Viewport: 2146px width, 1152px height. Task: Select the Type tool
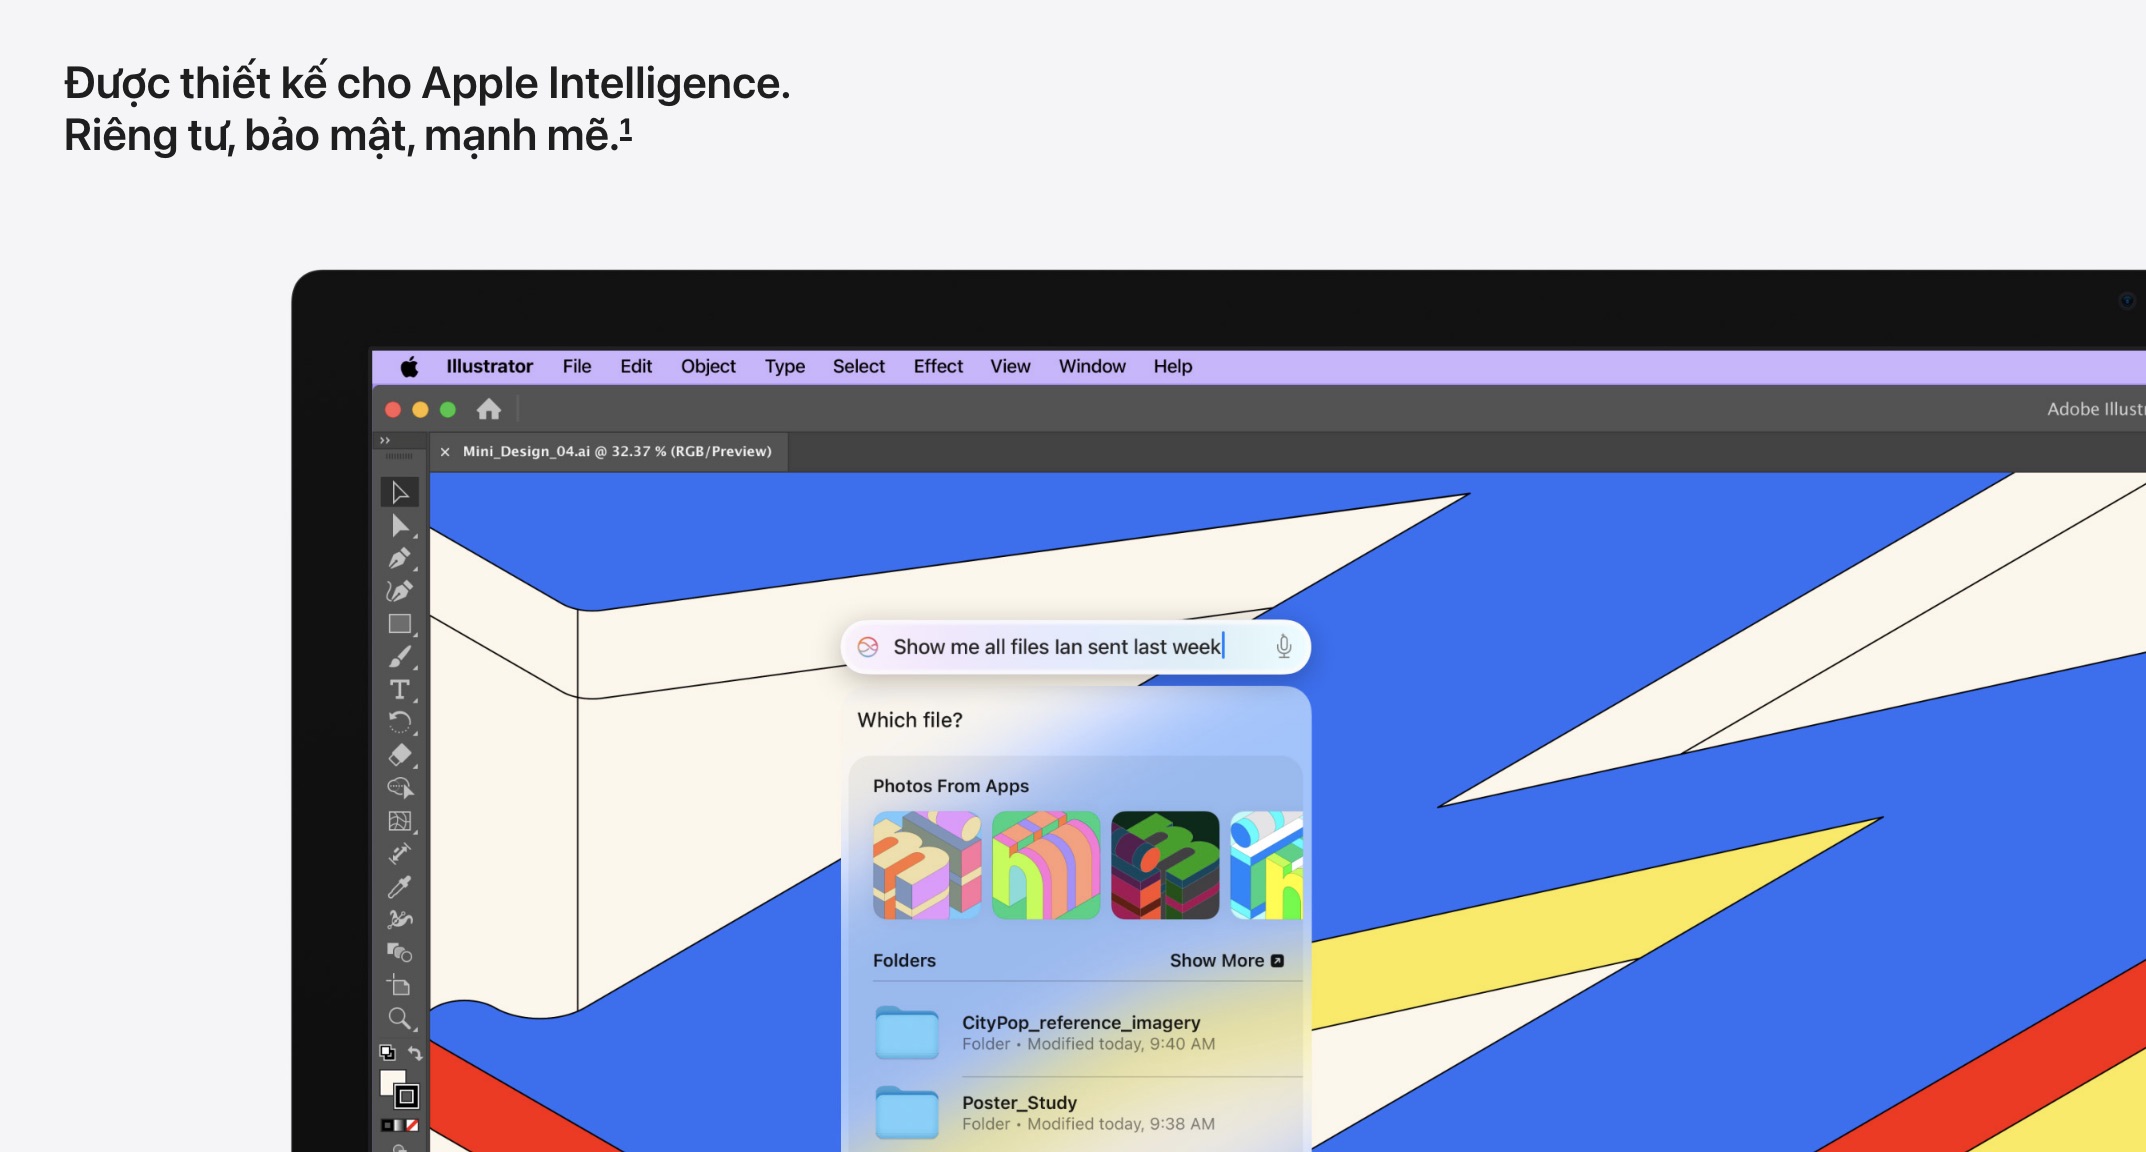click(399, 690)
